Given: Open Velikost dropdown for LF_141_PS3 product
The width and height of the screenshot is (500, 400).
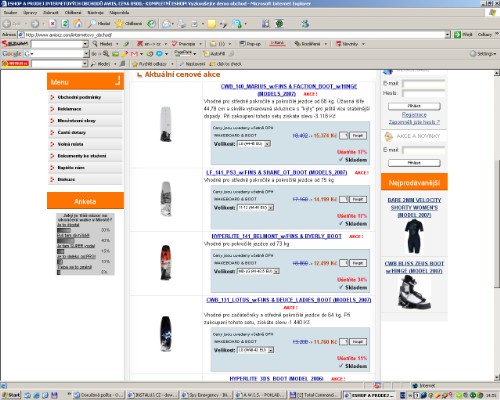Looking at the screenshot, I should [255, 207].
